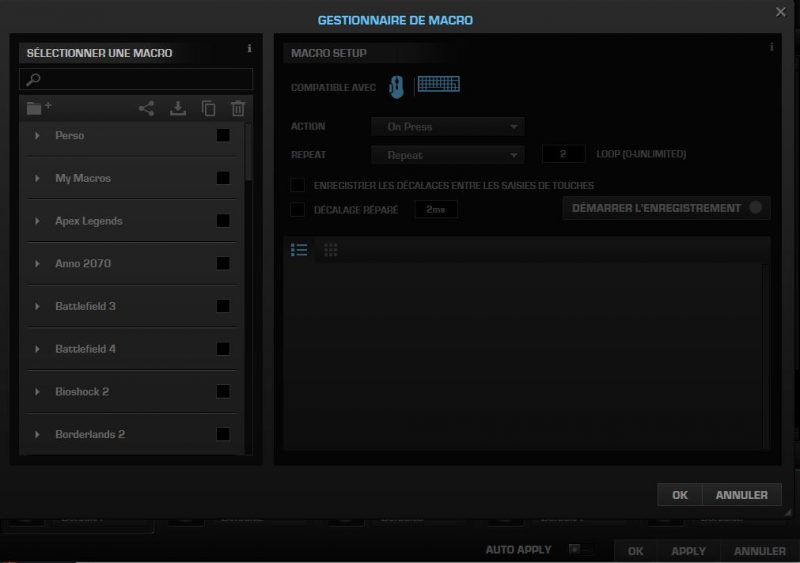The image size is (800, 563).
Task: Click Démarrer l'enregistrement button
Action: coord(666,208)
